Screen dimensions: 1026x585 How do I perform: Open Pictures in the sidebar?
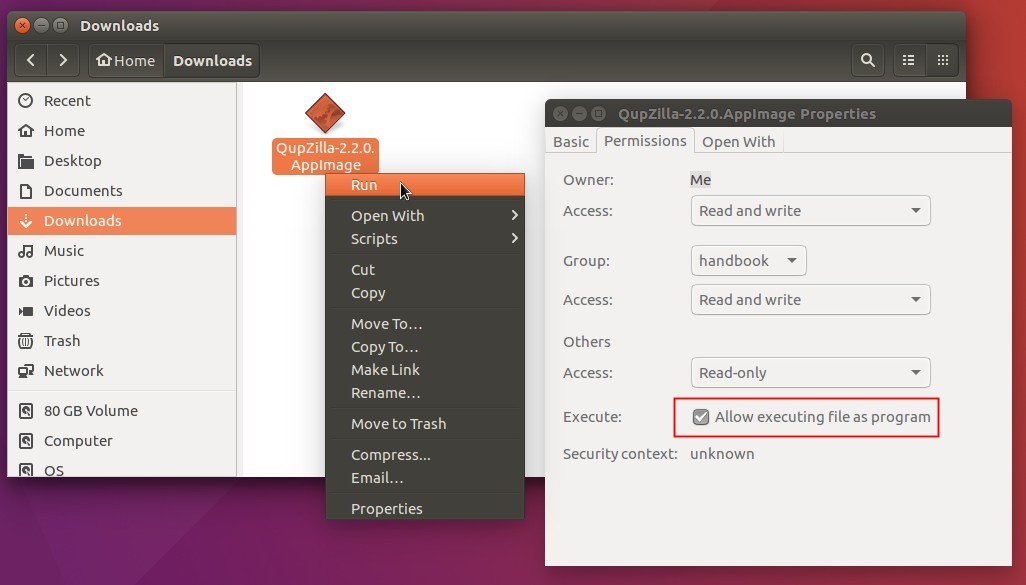(122, 281)
